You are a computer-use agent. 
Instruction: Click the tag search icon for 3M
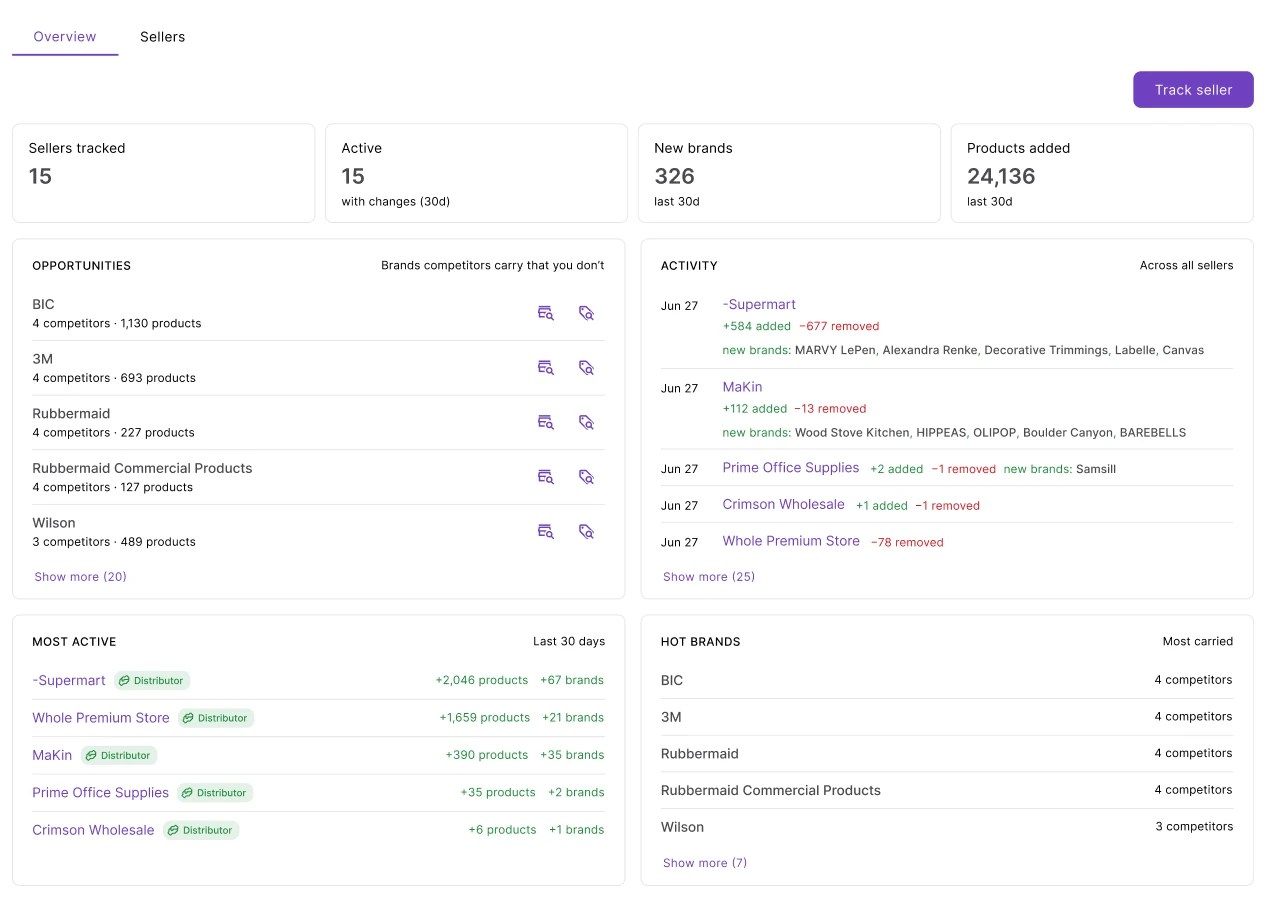coord(587,368)
